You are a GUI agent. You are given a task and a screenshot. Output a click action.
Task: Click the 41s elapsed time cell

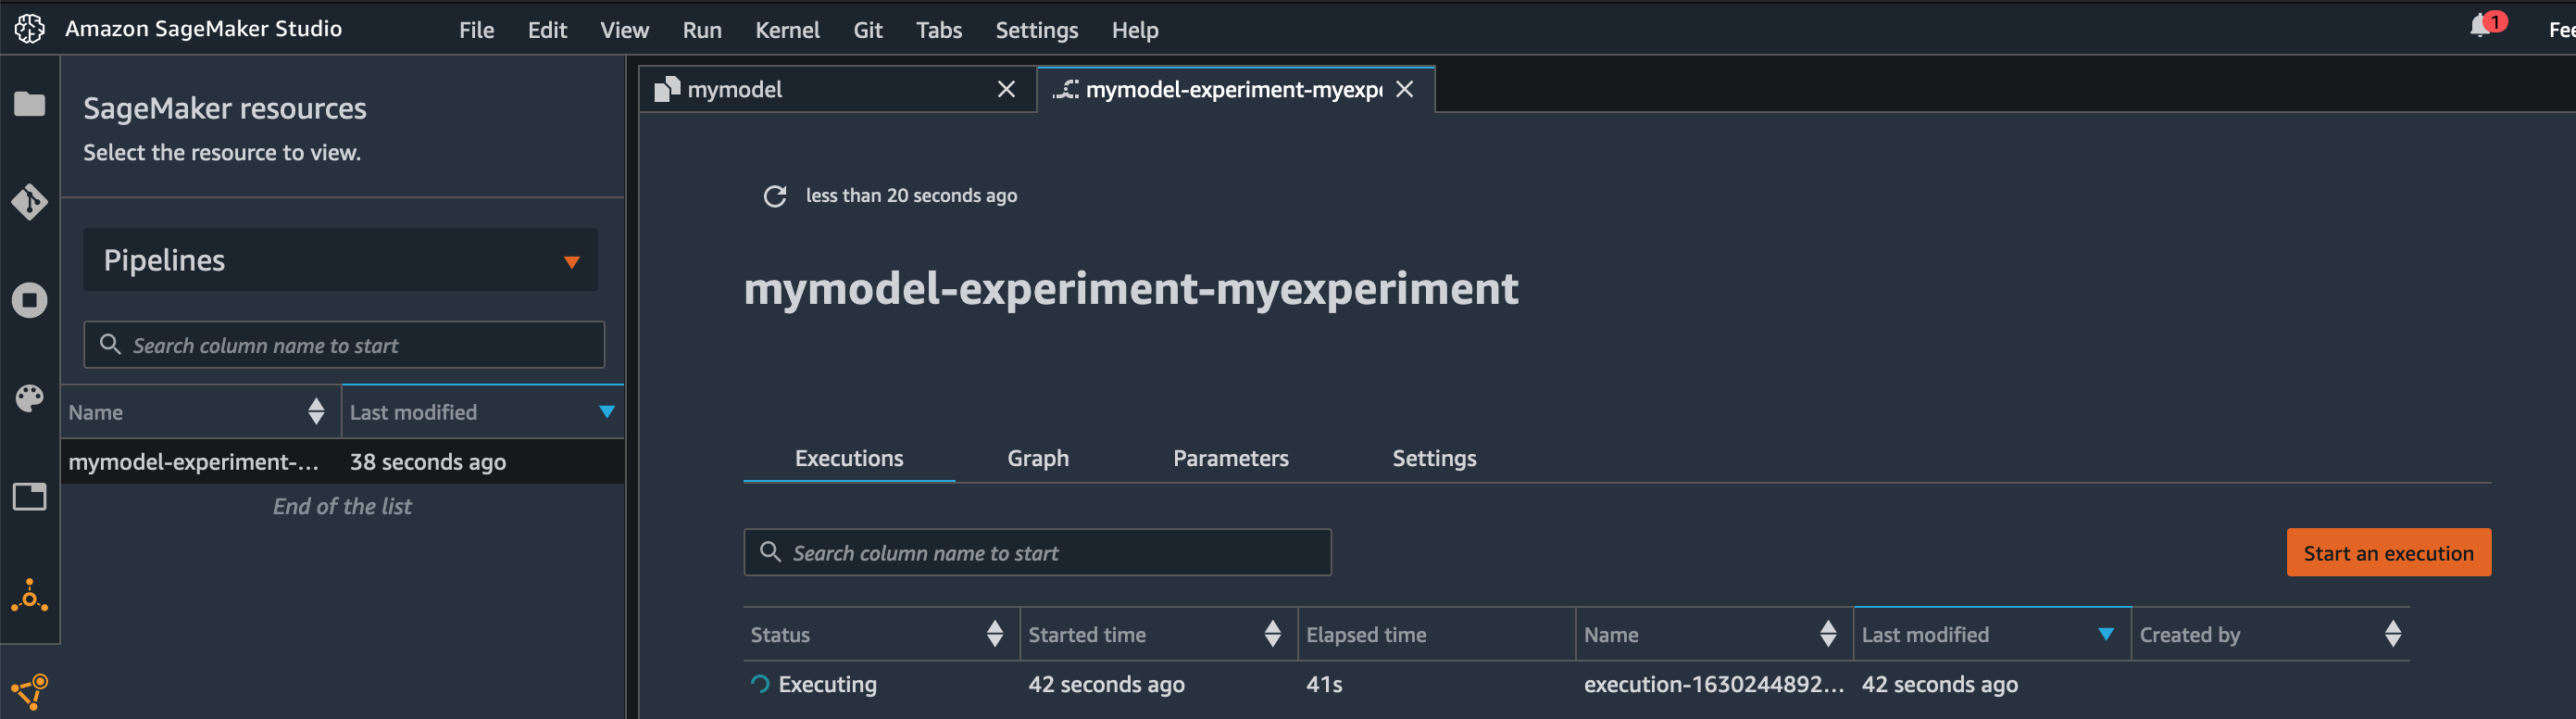tap(1324, 684)
